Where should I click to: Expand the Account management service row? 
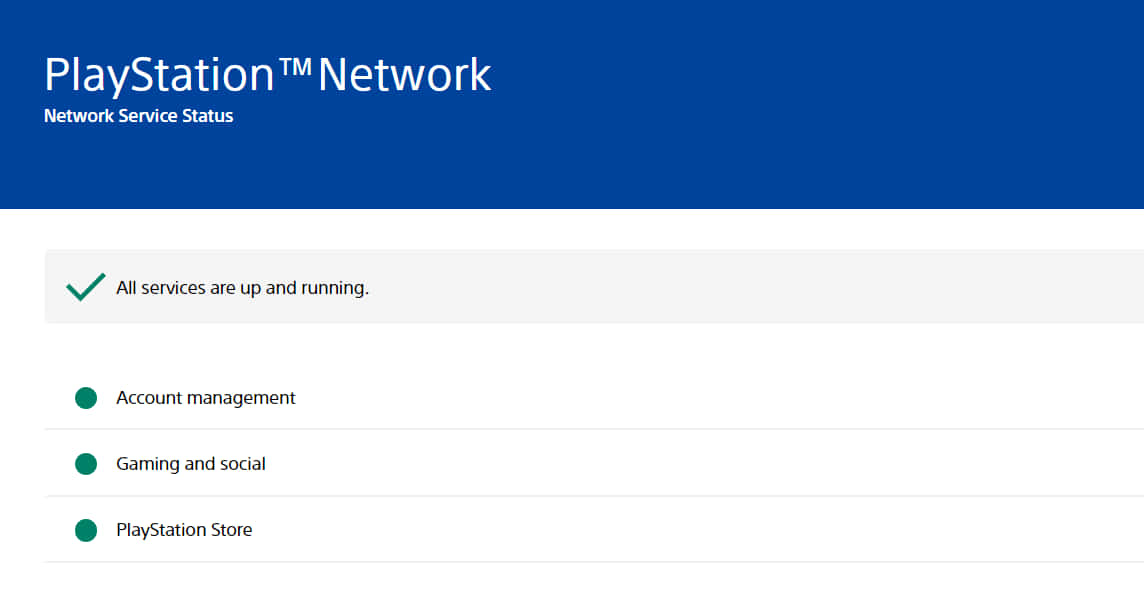594,398
